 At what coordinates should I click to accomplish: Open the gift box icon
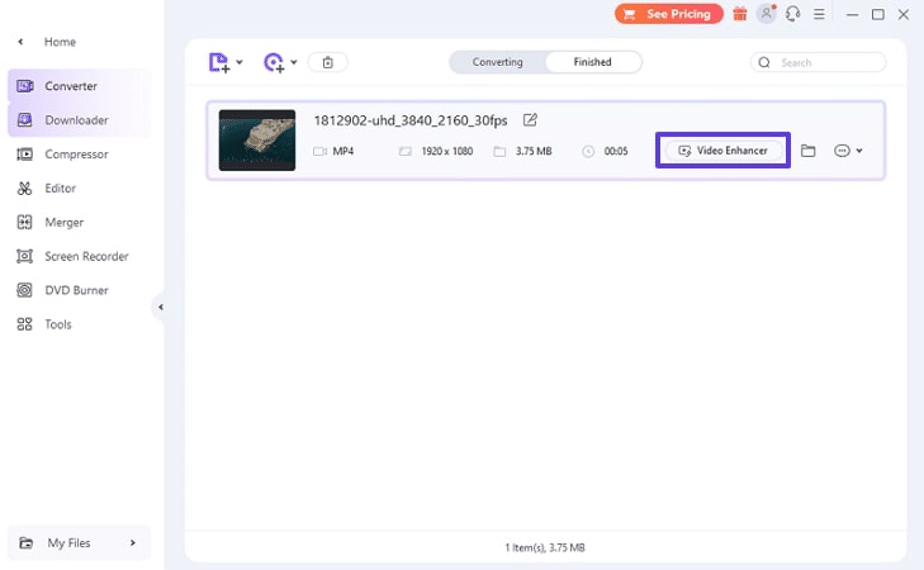[740, 14]
